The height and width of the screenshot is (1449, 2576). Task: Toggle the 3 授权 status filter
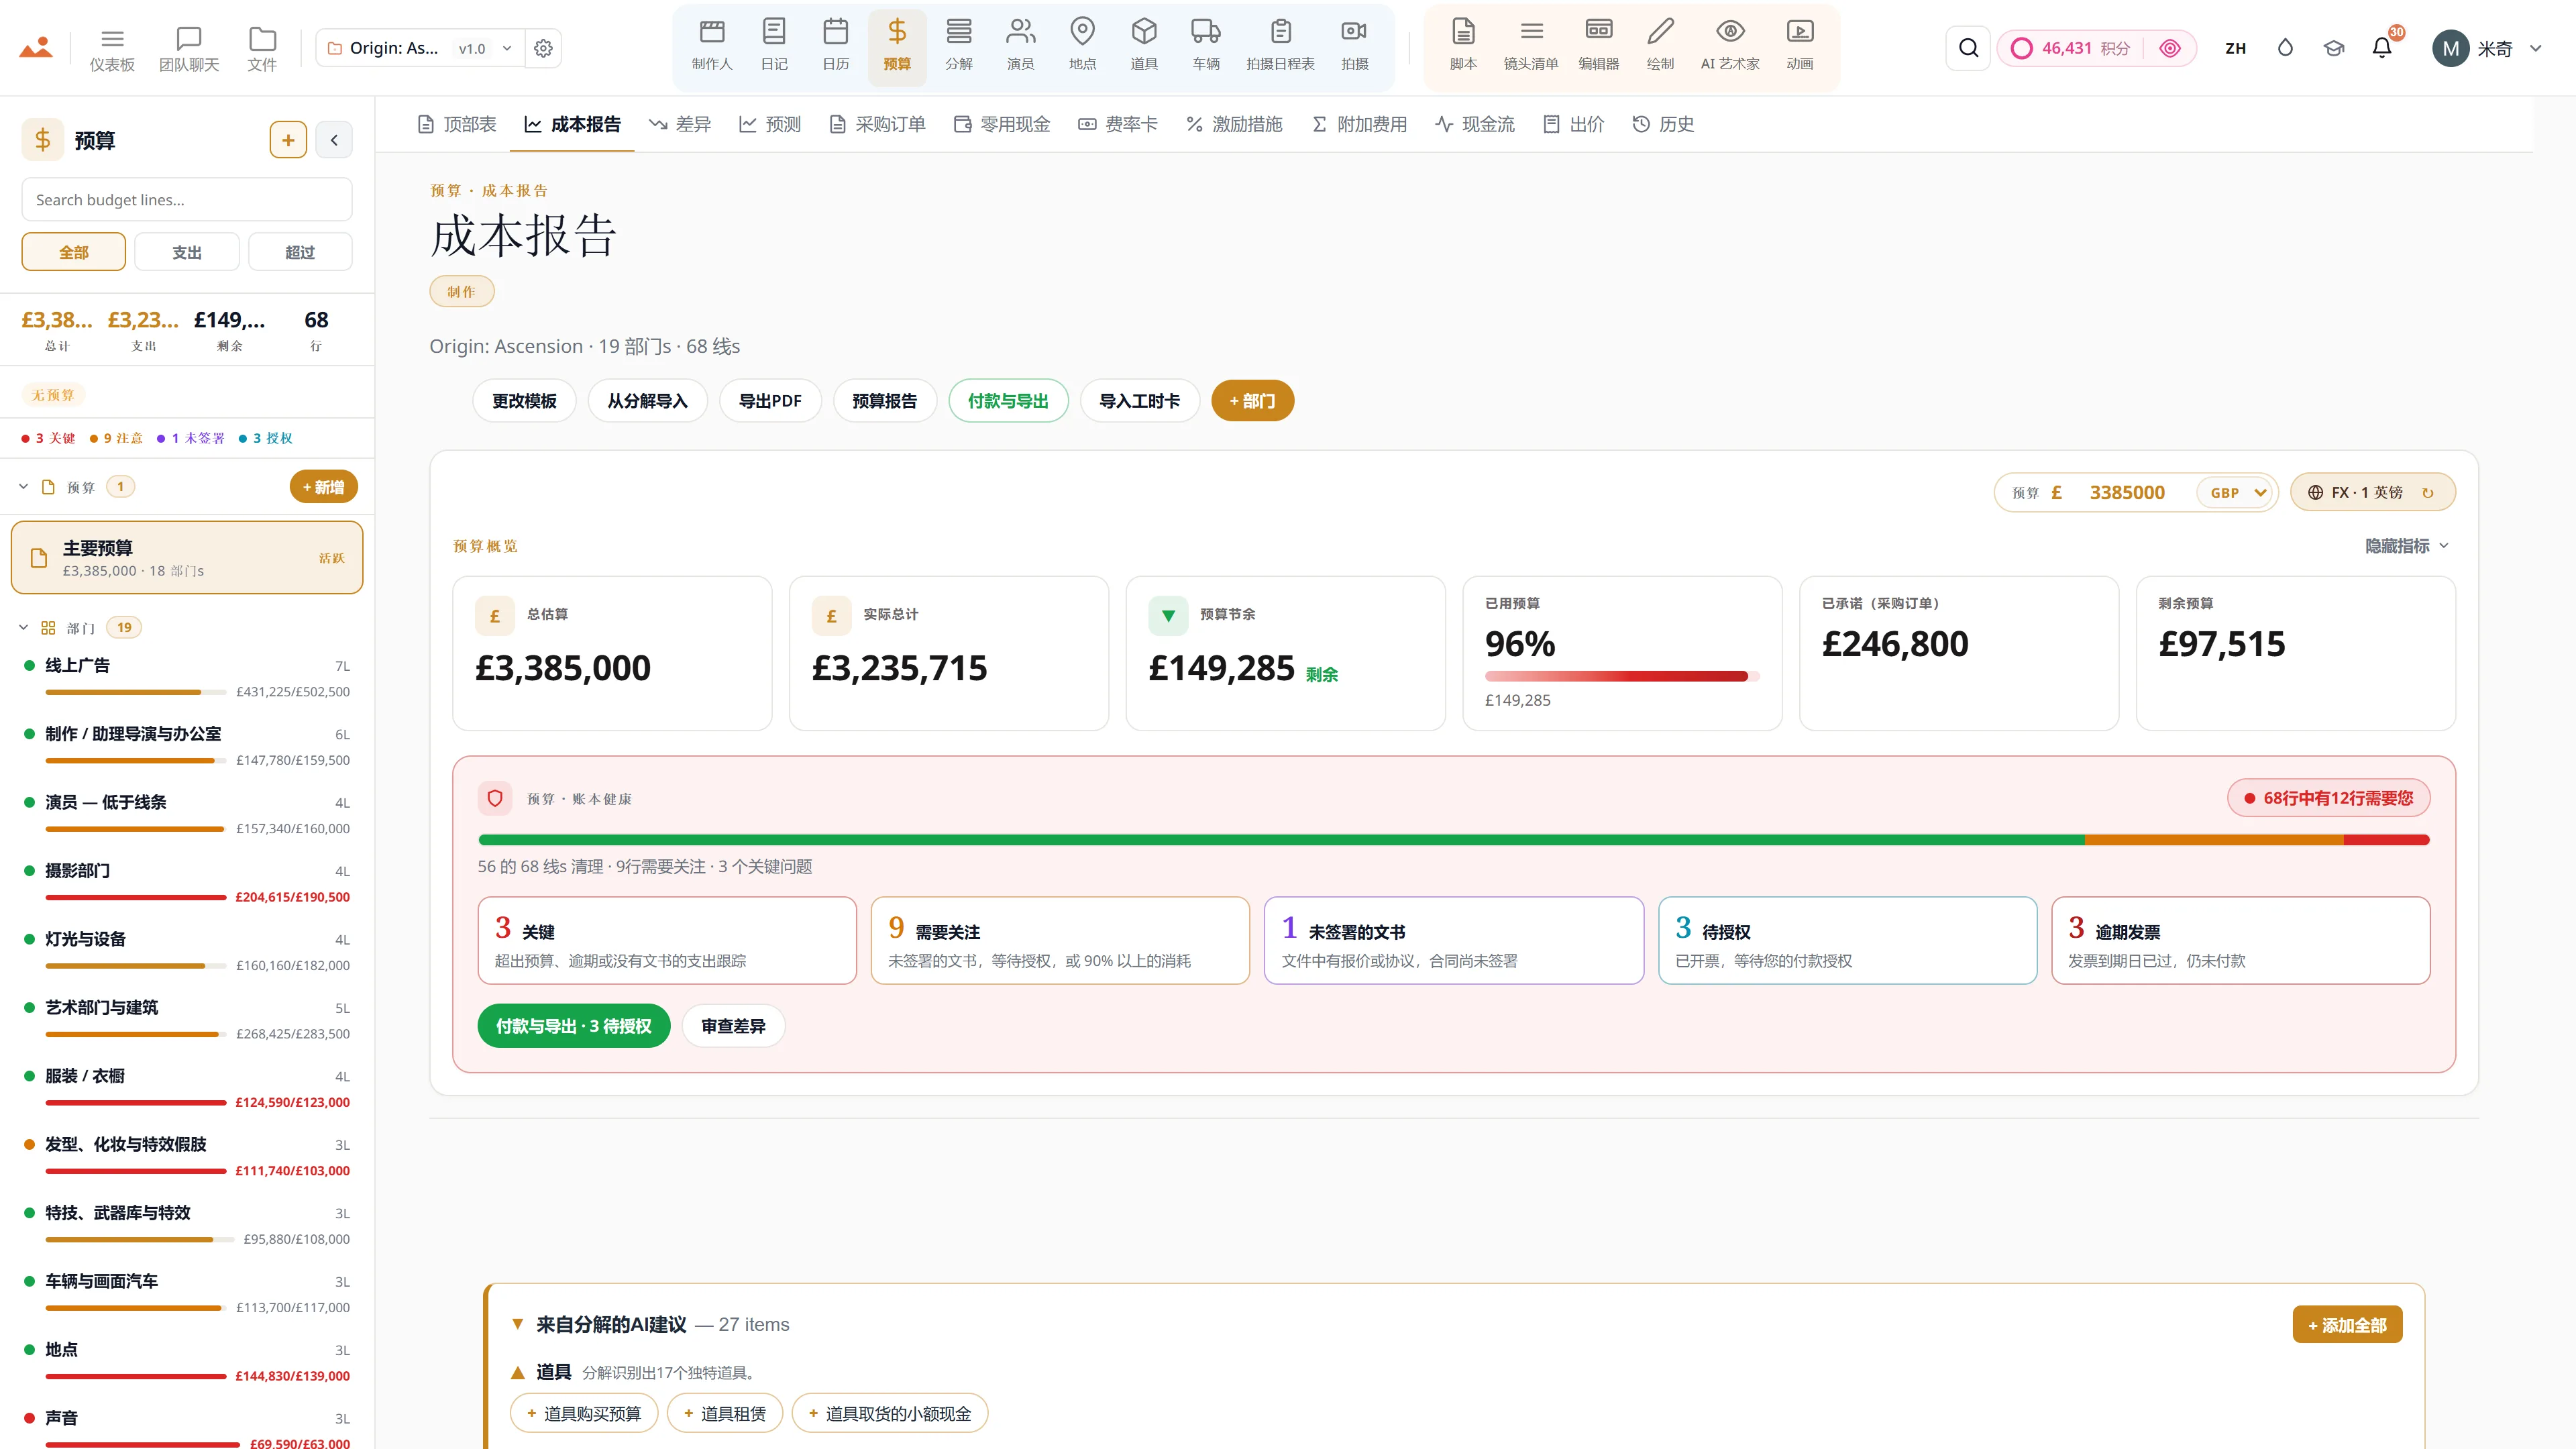[266, 438]
